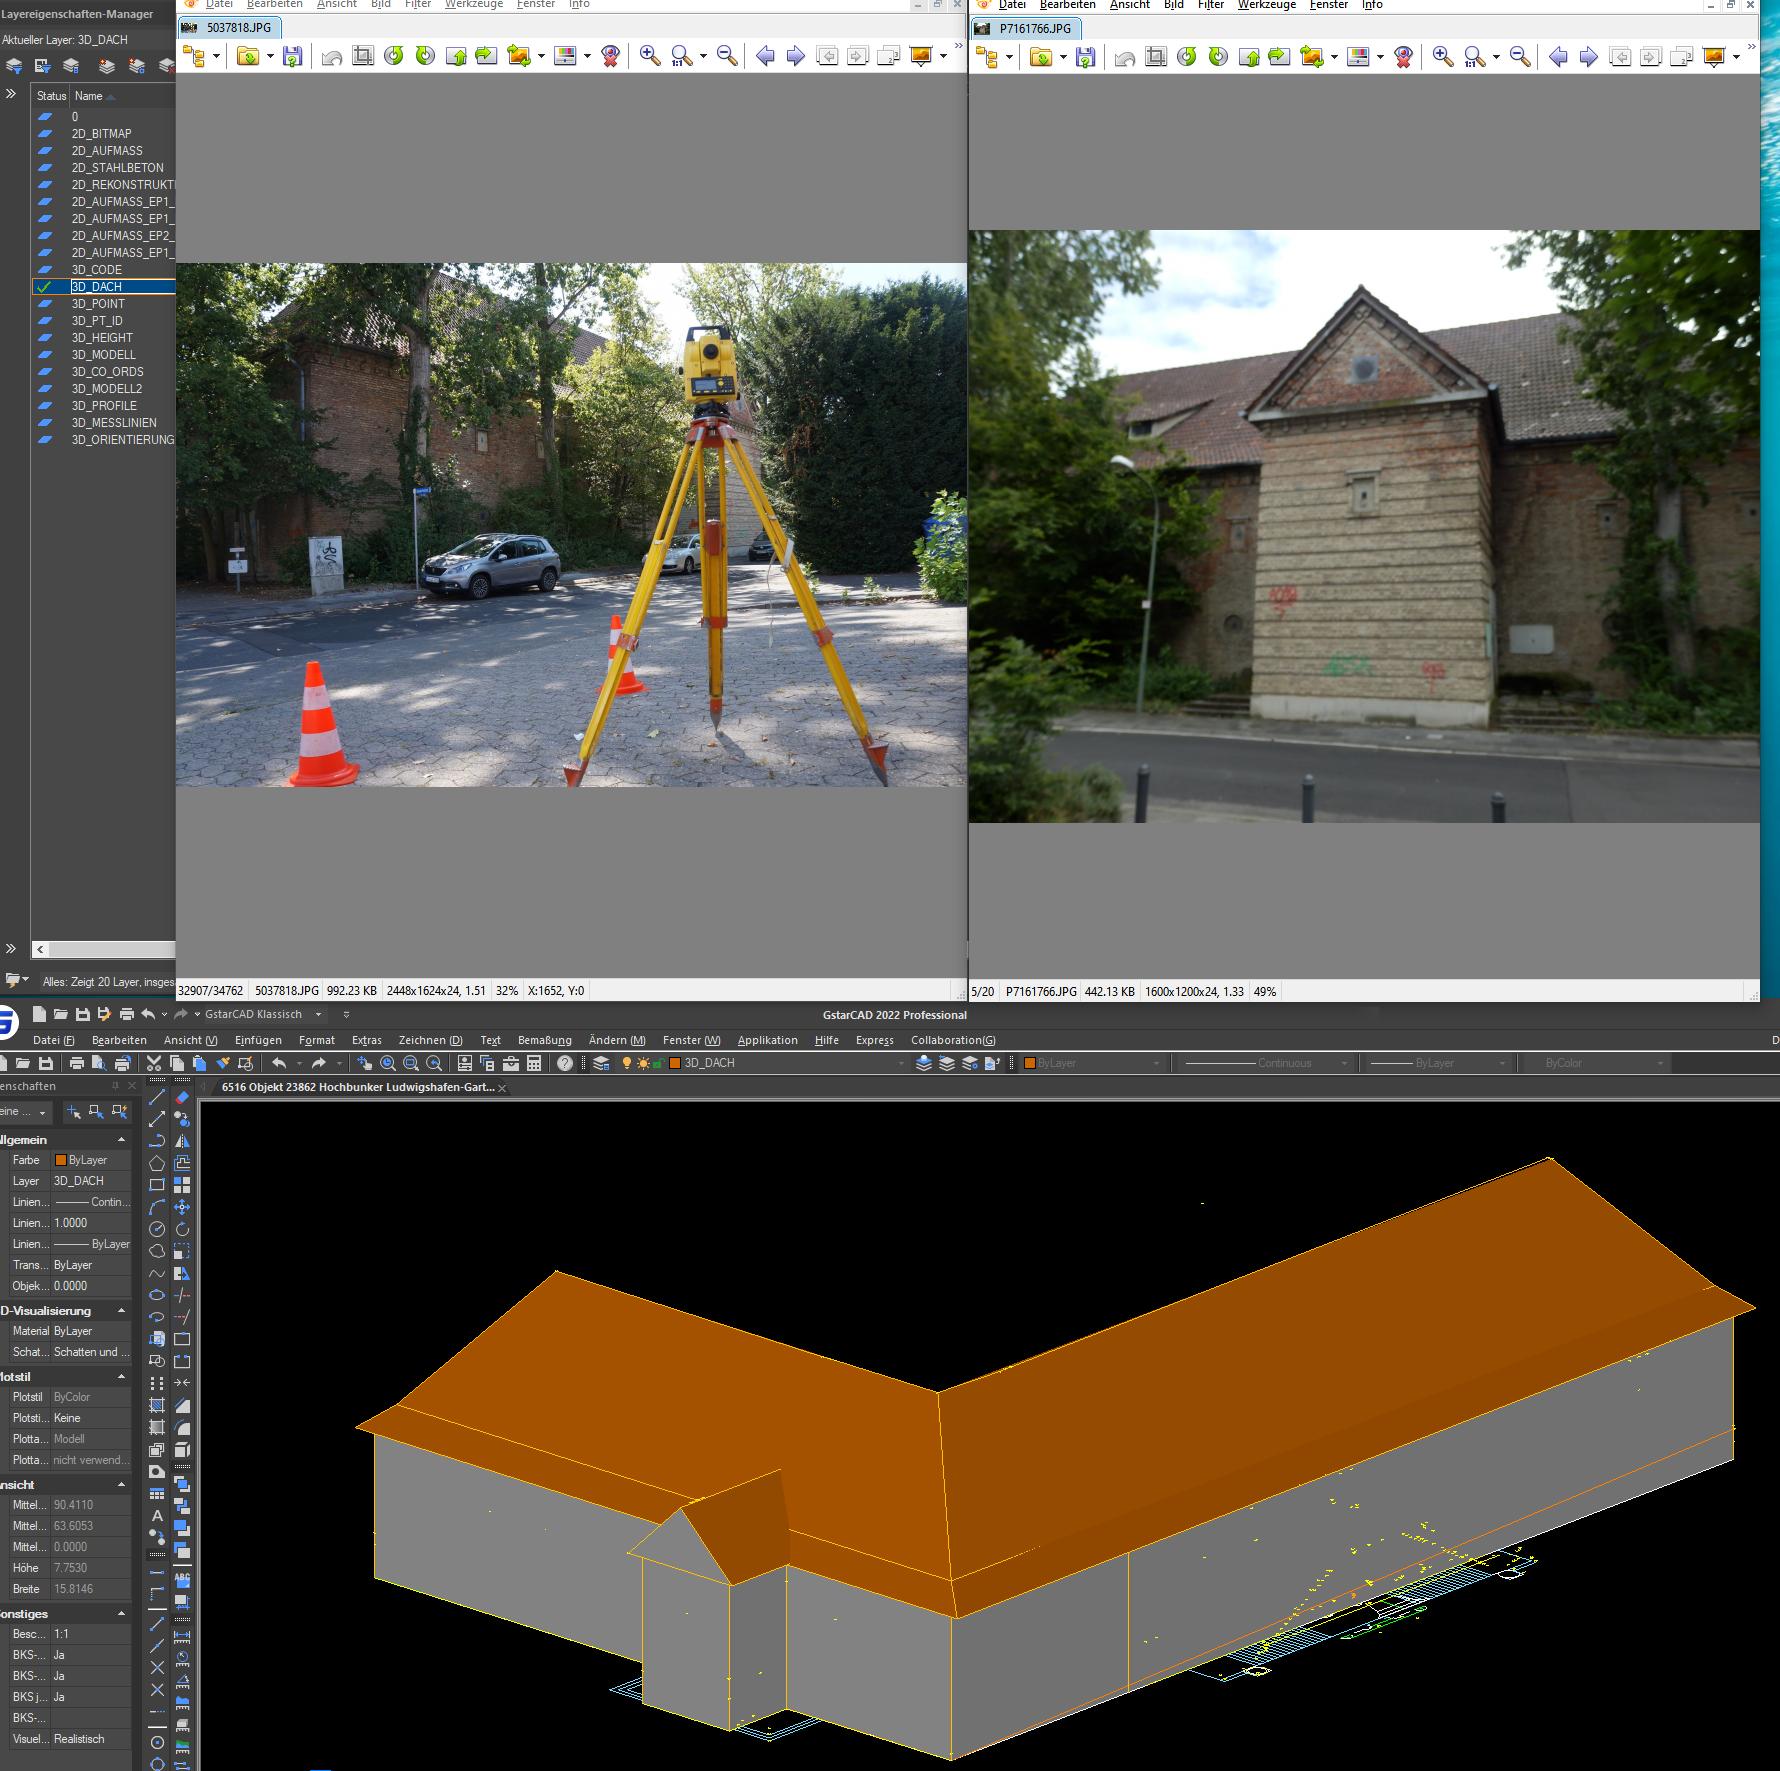This screenshot has width=1780, height=1771.
Task: Toggle the layer lock padlock icon
Action: [658, 1063]
